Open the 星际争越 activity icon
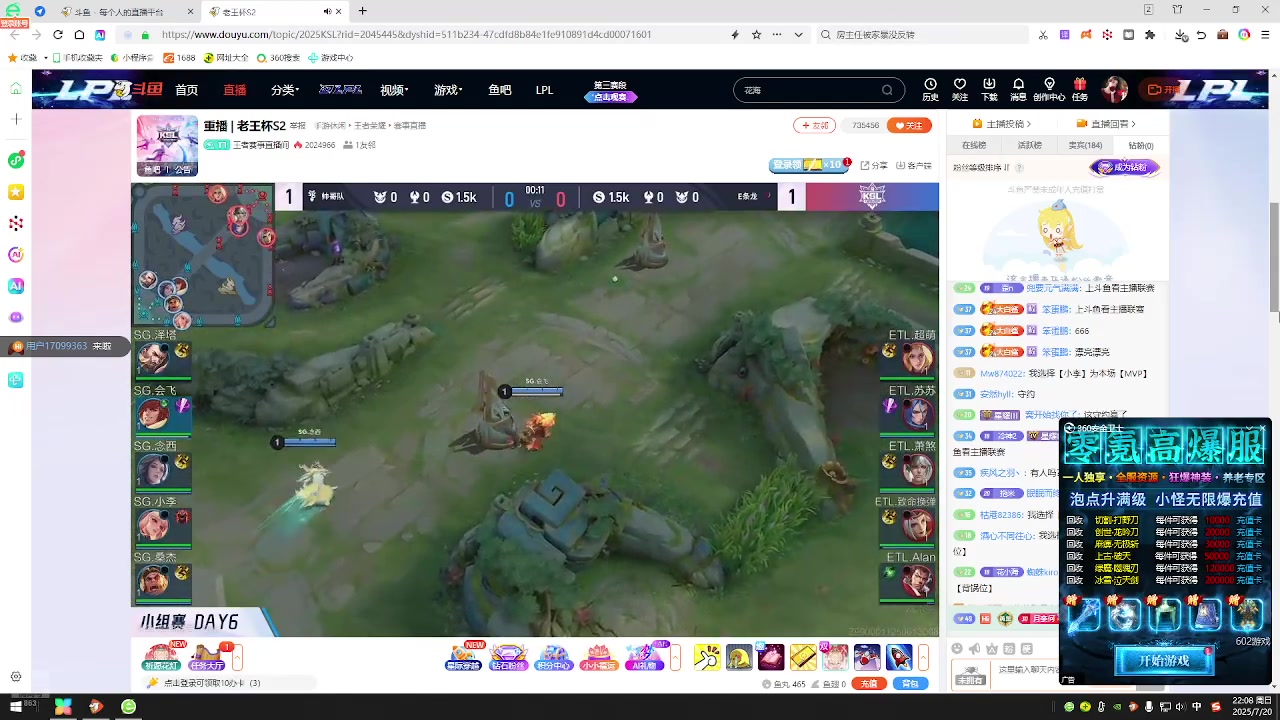This screenshot has width=1280, height=720. [463, 656]
